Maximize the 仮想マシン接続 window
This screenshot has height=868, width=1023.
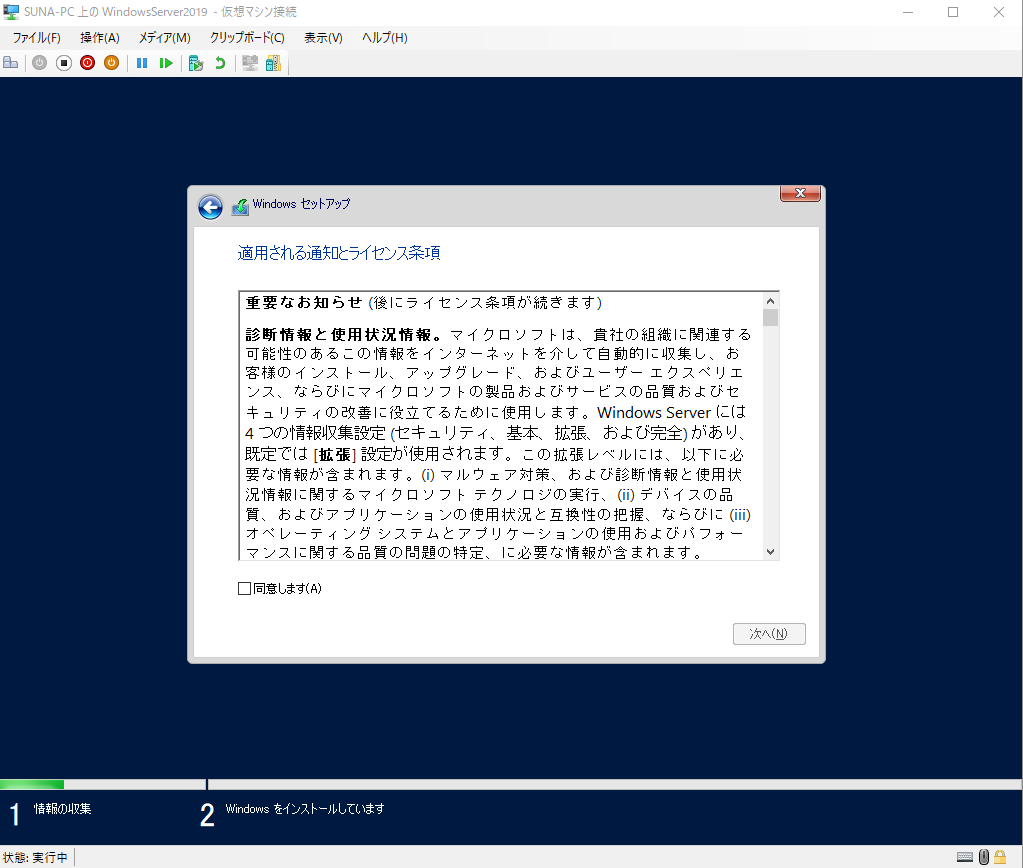(953, 12)
